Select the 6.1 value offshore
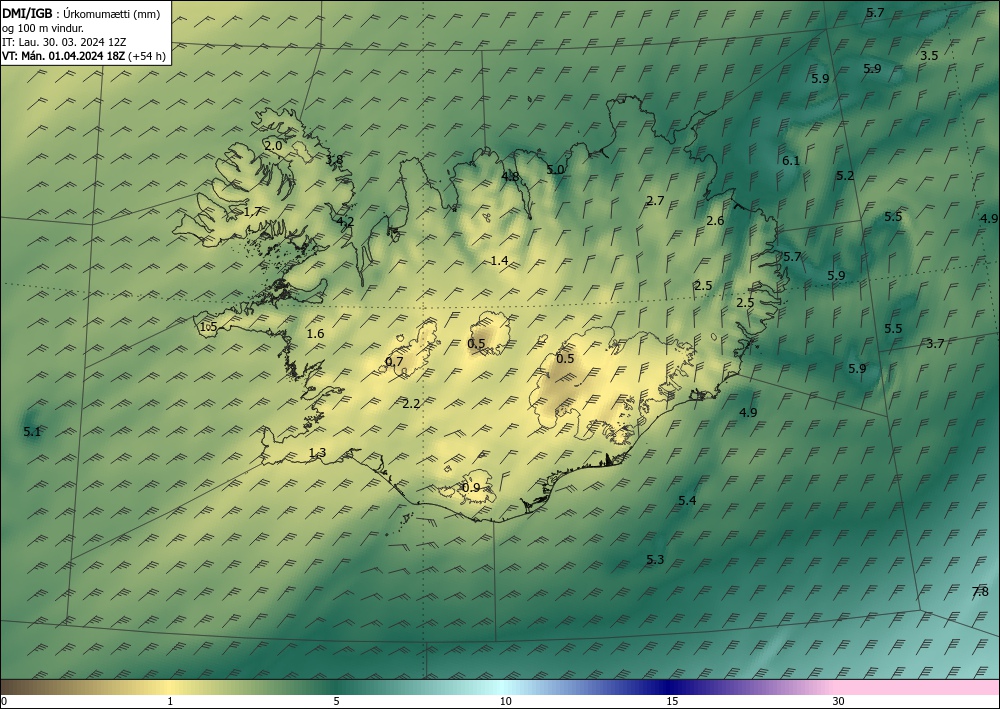This screenshot has height=709, width=1000. pyautogui.click(x=791, y=161)
